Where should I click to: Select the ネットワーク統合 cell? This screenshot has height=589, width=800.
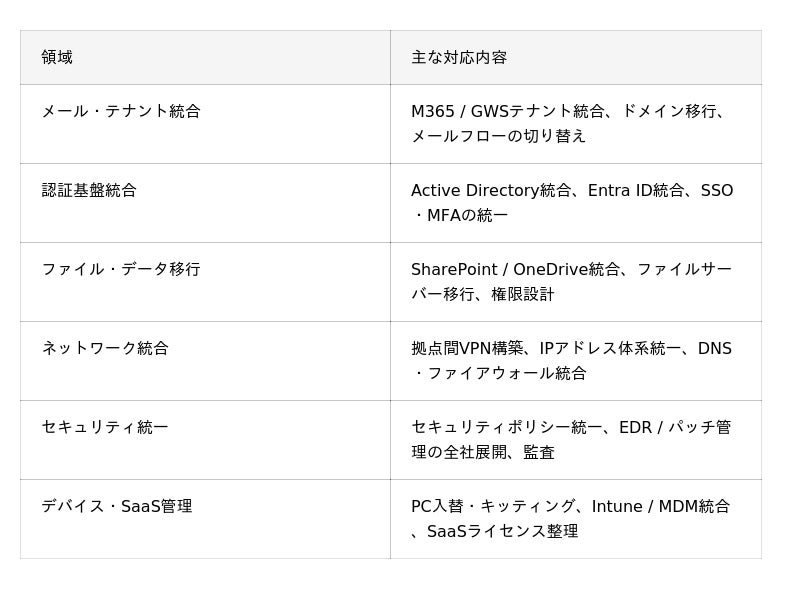tap(105, 348)
